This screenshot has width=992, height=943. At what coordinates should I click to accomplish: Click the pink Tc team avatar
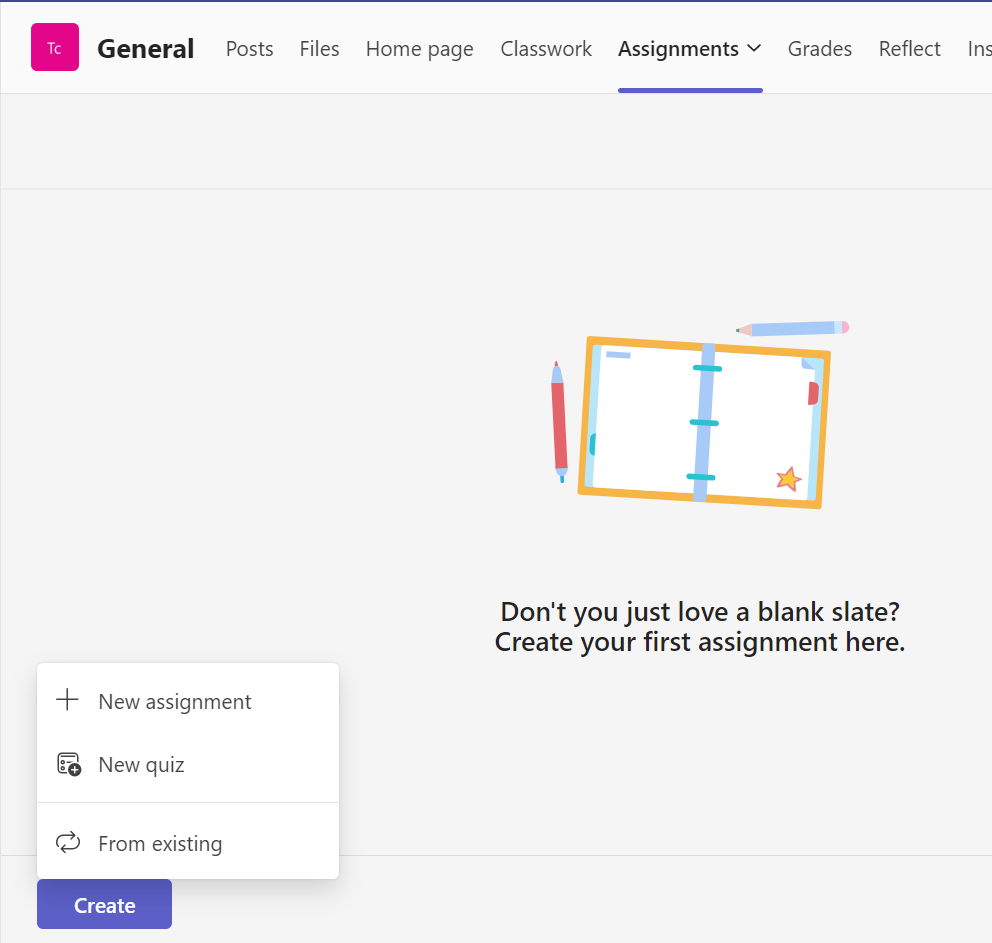54,48
